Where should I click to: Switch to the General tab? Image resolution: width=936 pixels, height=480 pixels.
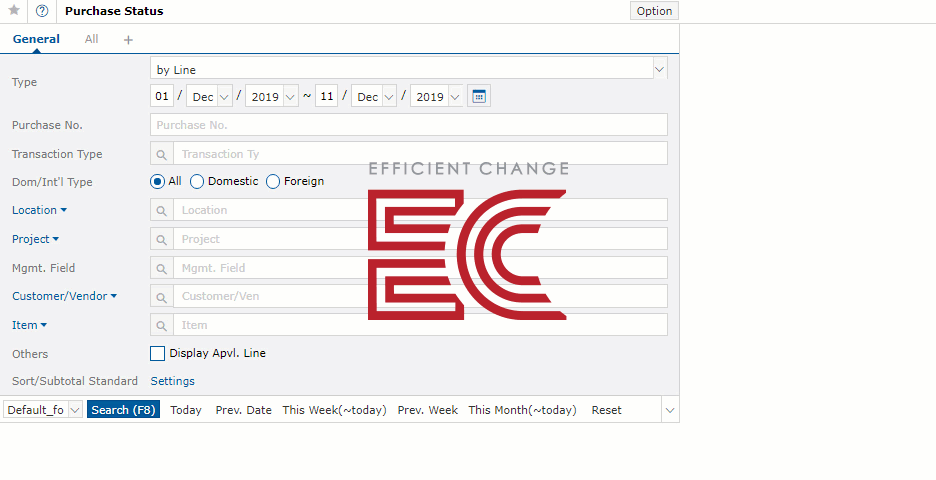pyautogui.click(x=36, y=39)
